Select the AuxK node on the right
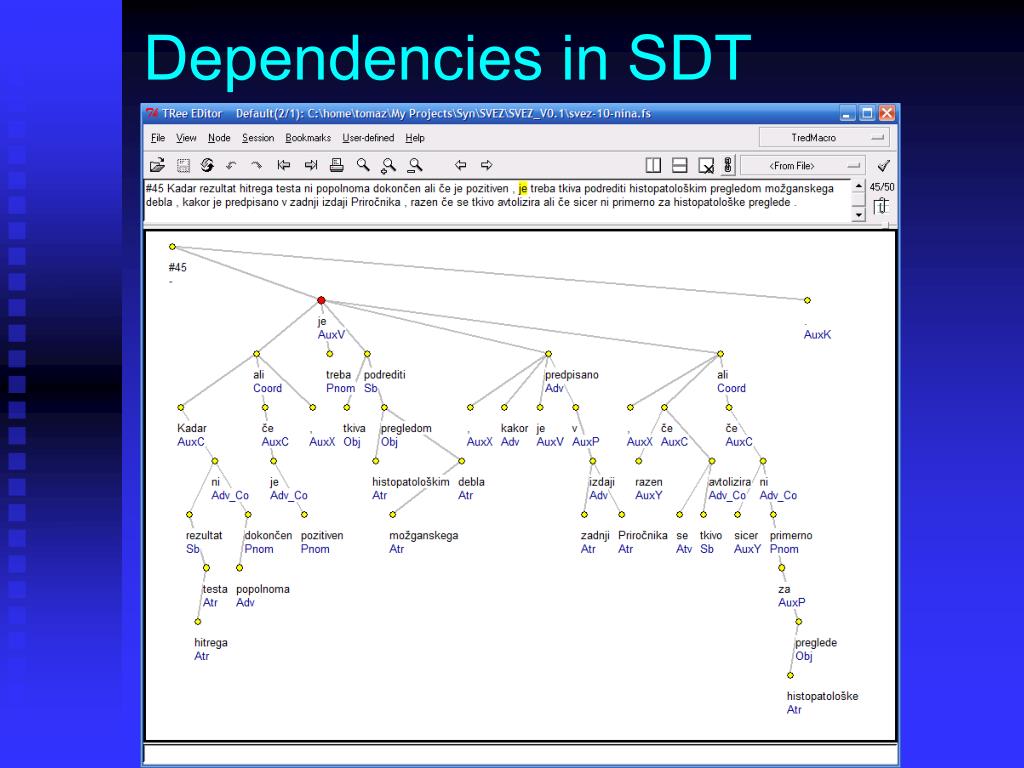Image resolution: width=1024 pixels, height=768 pixels. point(807,300)
